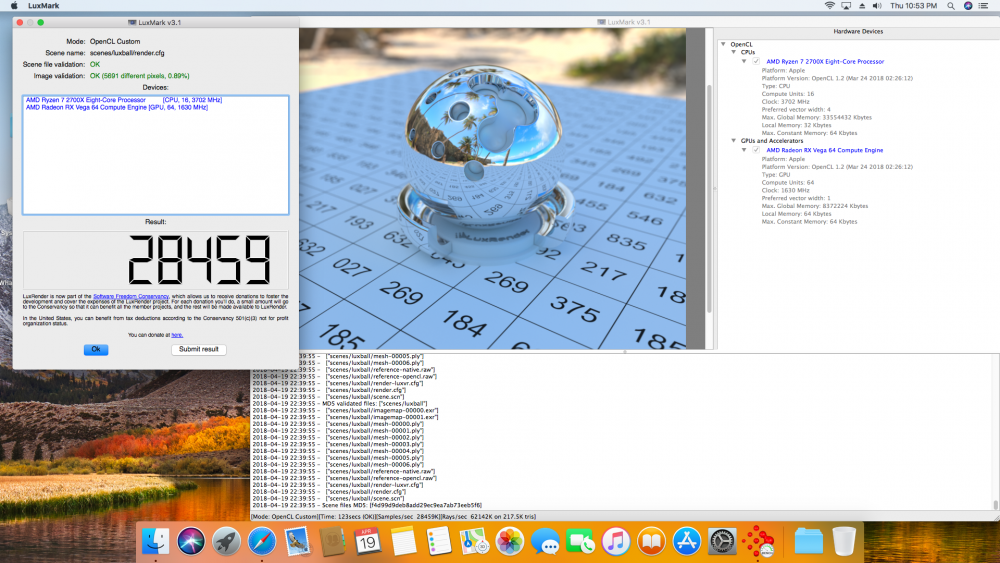
Task: Click AMD Ryzen 7 2700X tree label
Action: [825, 61]
